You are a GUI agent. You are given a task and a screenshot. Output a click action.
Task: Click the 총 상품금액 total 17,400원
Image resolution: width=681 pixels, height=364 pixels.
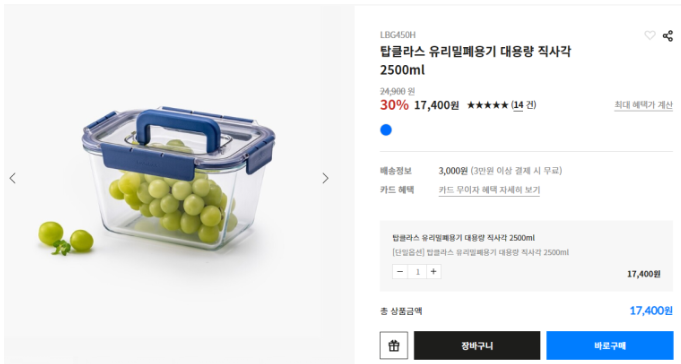pos(651,311)
